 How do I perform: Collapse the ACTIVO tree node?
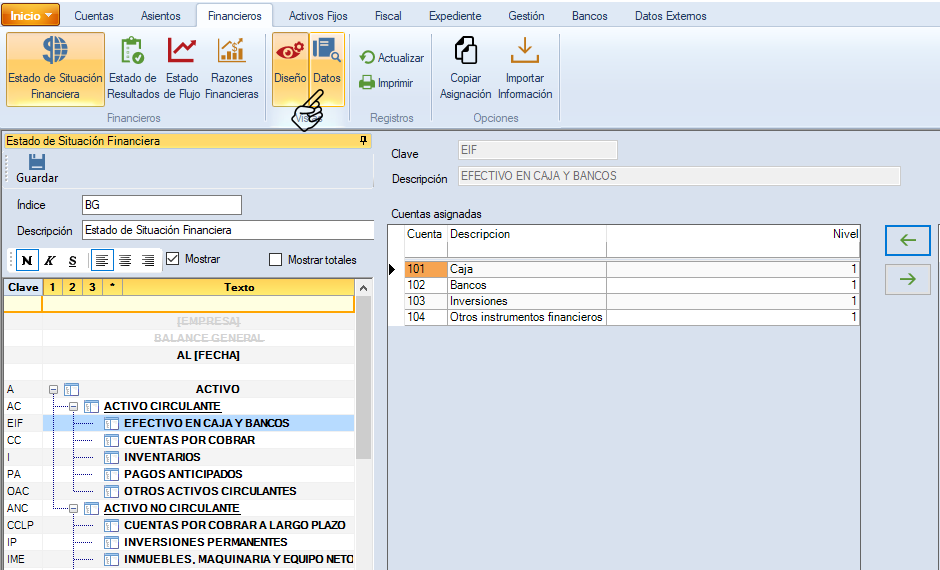click(54, 389)
